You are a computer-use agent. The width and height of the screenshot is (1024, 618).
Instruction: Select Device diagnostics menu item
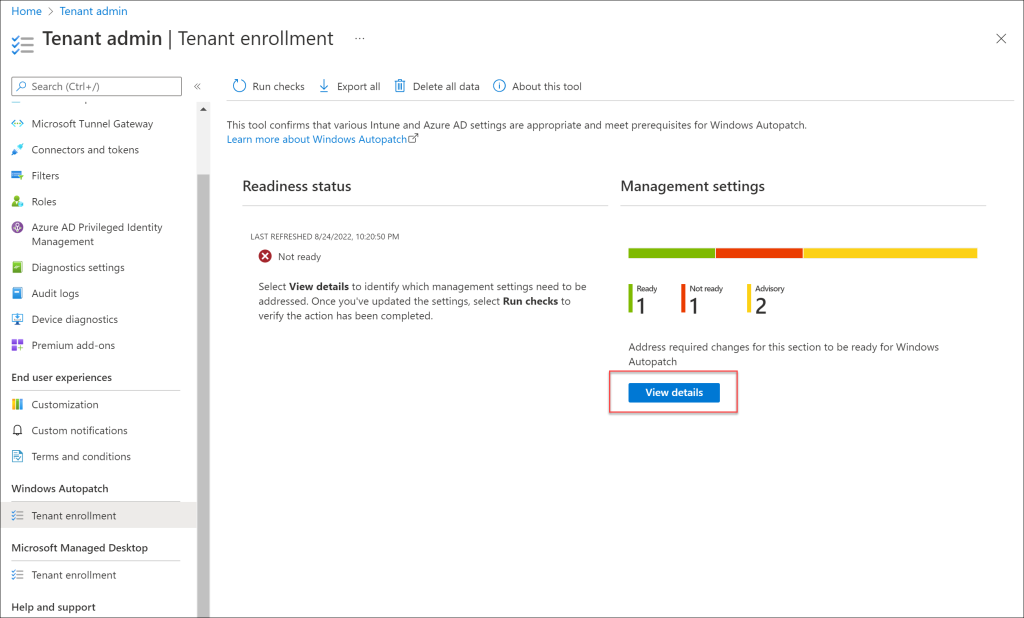[x=74, y=319]
